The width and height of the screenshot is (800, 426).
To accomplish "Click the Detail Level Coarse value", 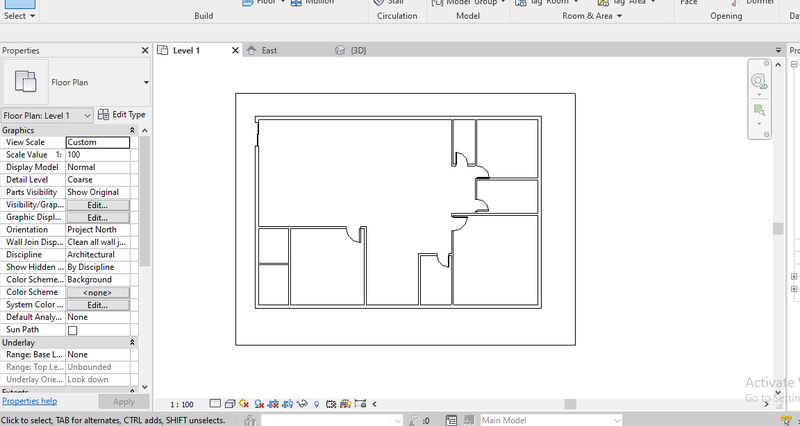I will 97,180.
